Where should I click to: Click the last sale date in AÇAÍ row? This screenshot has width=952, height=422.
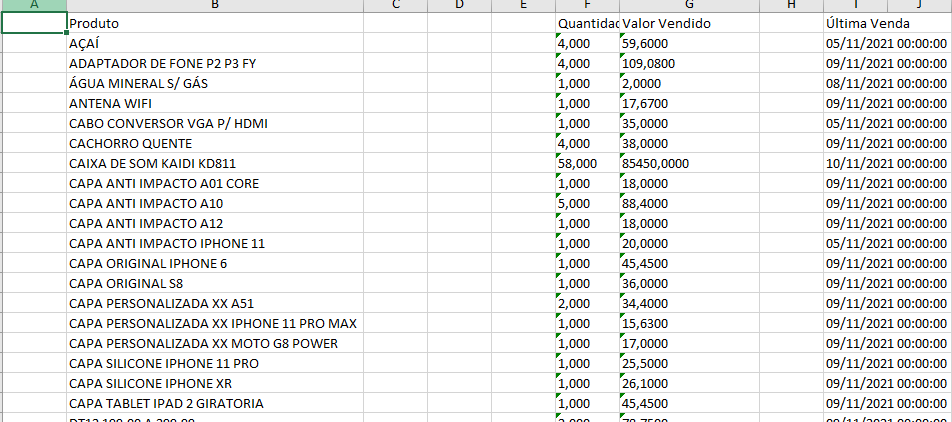tap(886, 43)
